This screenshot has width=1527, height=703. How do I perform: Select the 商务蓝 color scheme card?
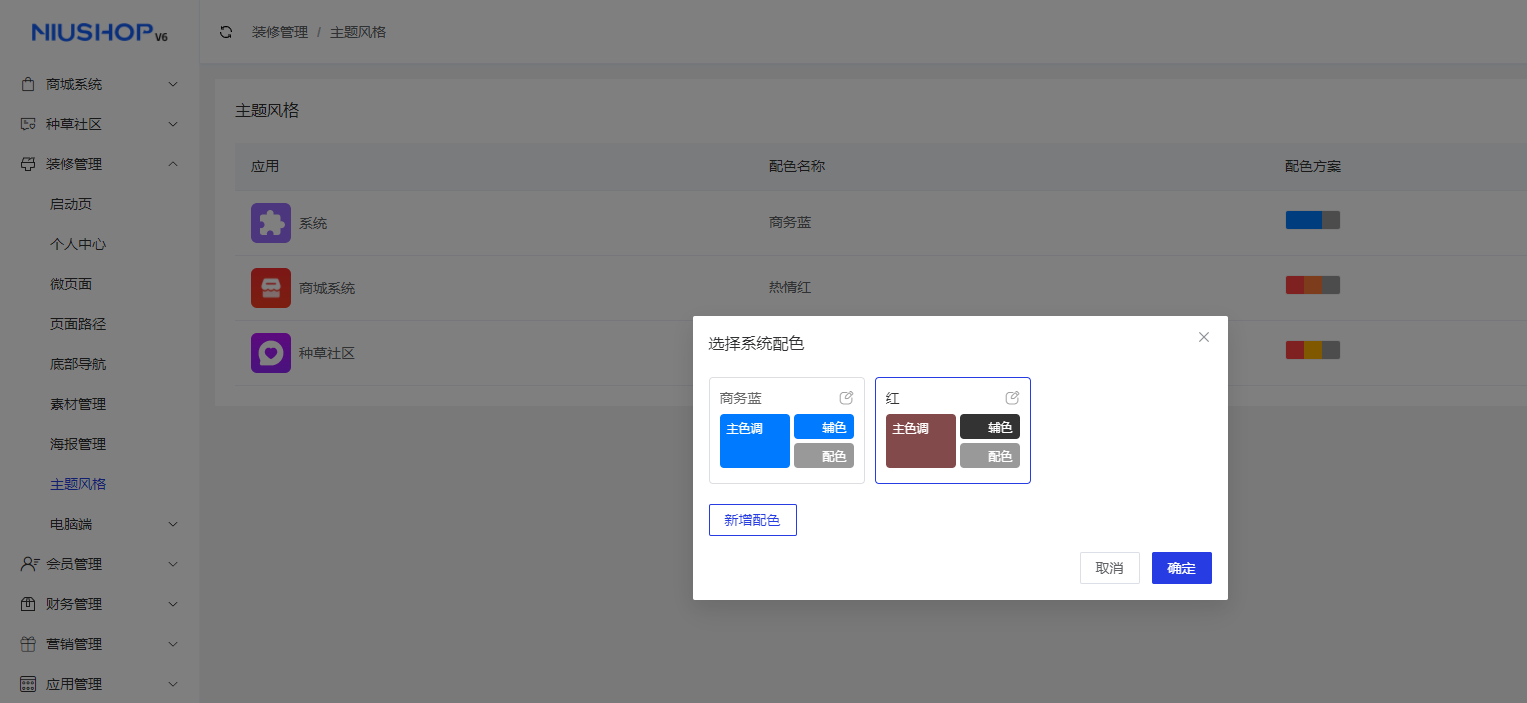pyautogui.click(x=787, y=430)
